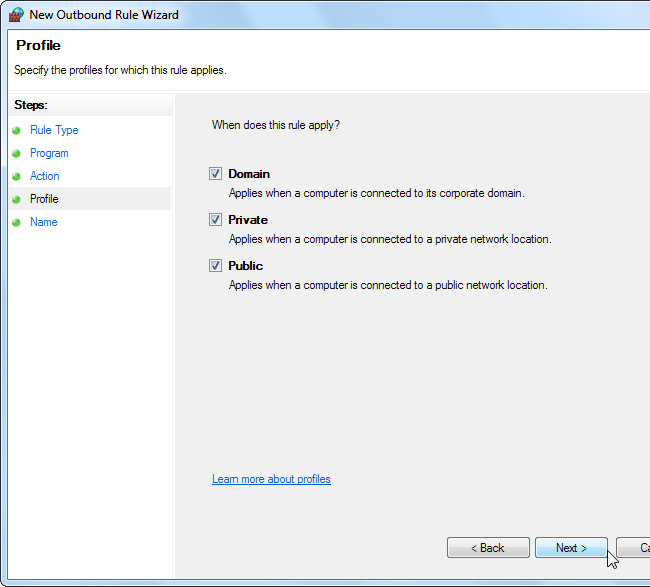Viewport: 650px width, 587px height.
Task: Toggle the Private profile checkbox
Action: click(x=215, y=219)
